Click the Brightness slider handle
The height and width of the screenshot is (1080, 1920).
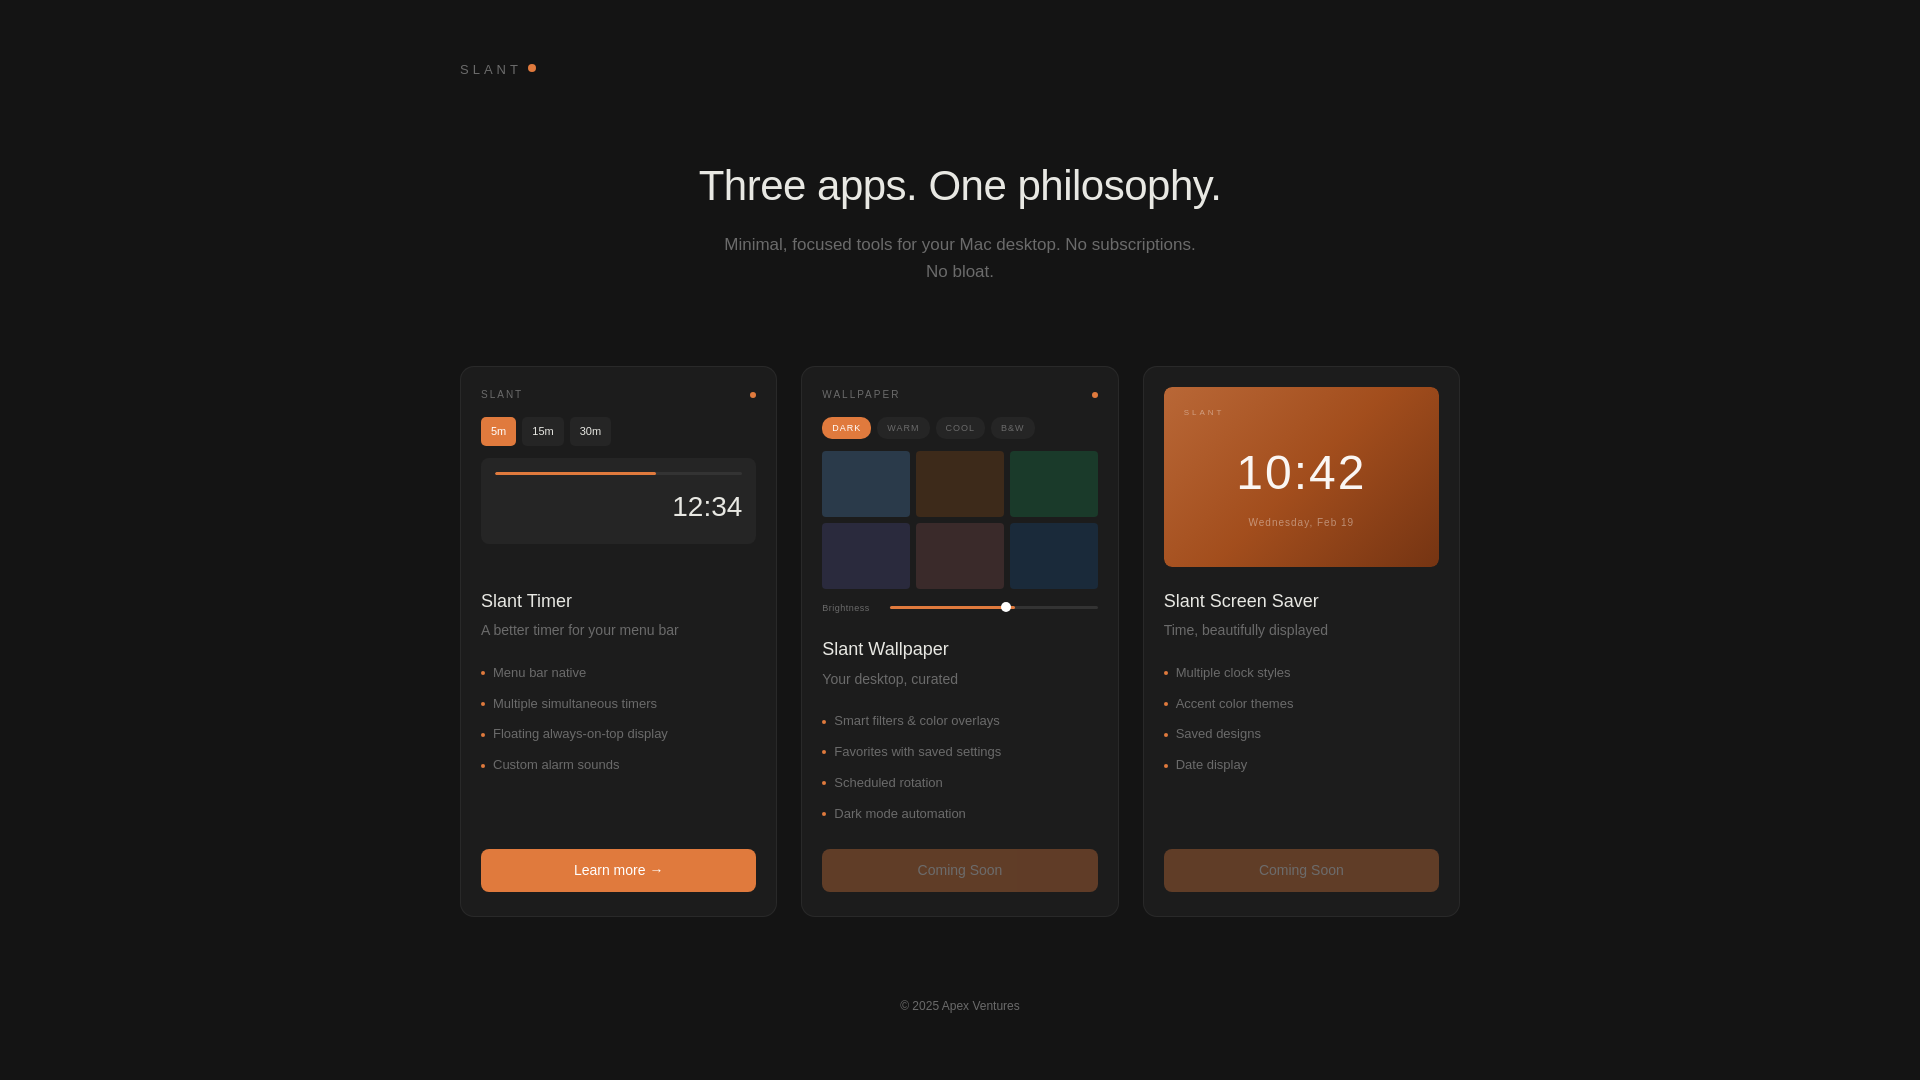(x=1006, y=607)
